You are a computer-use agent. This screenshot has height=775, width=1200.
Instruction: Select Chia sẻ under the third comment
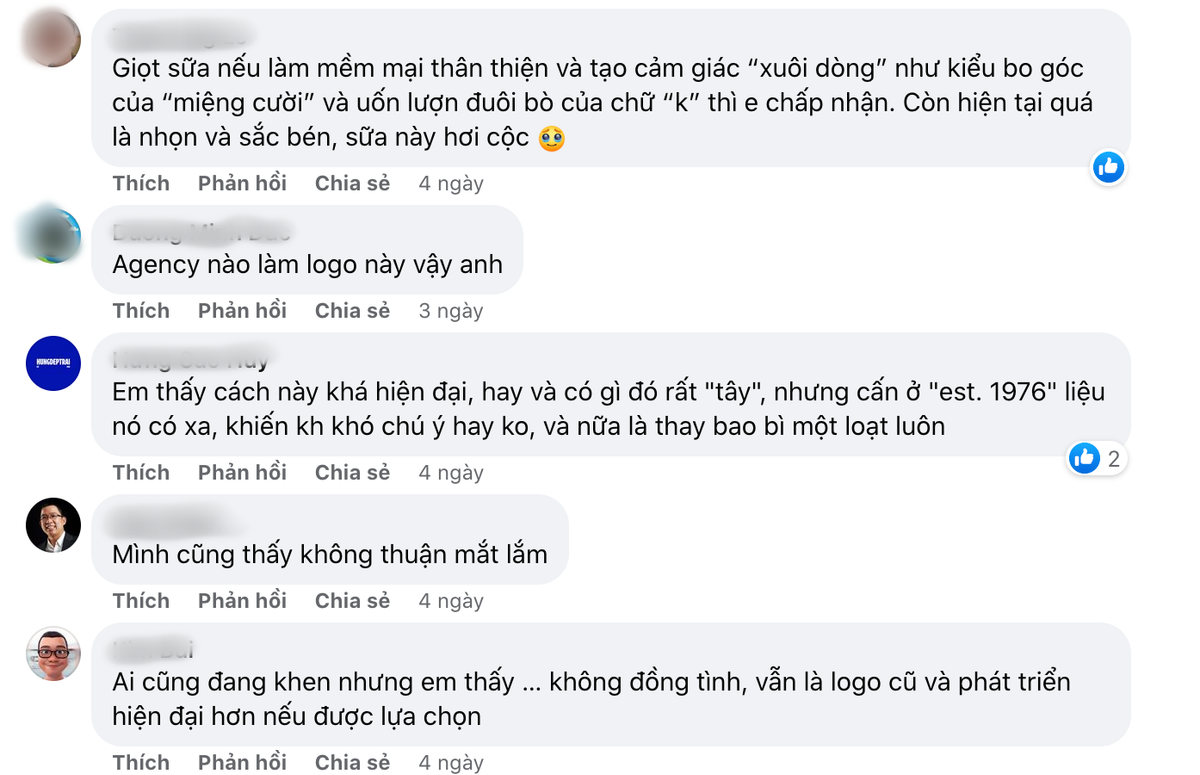[x=352, y=472]
